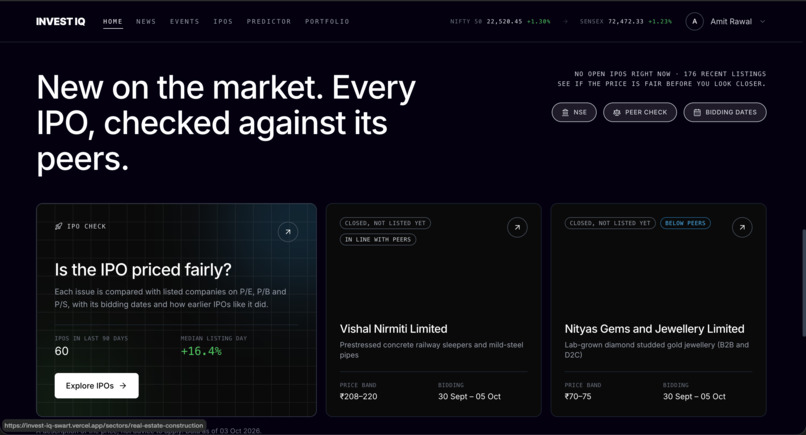Click the NIFTY 50 ticker value
The image size is (806, 435).
[x=504, y=22]
